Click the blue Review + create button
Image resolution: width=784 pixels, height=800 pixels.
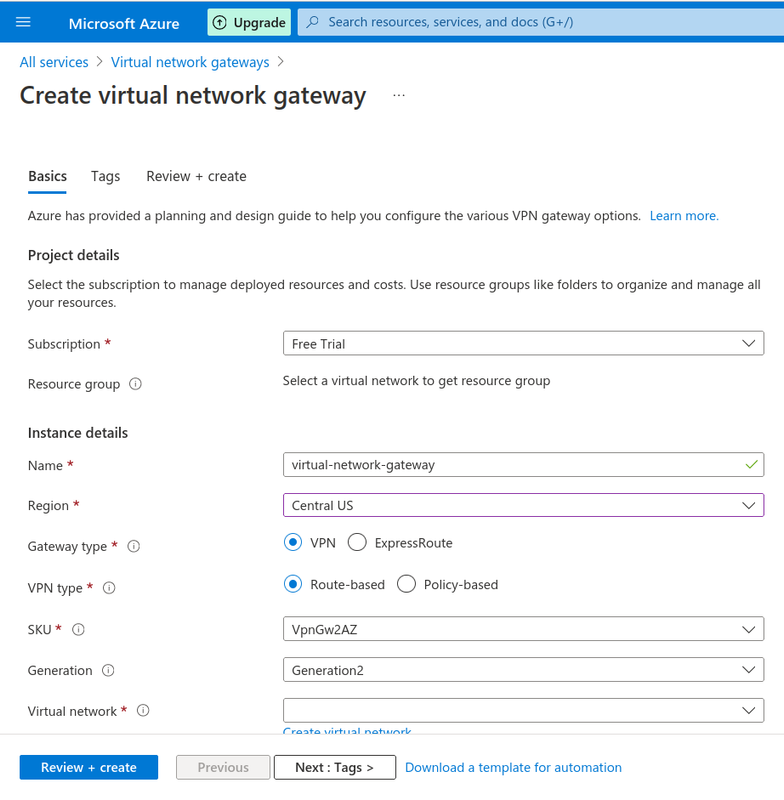click(89, 767)
